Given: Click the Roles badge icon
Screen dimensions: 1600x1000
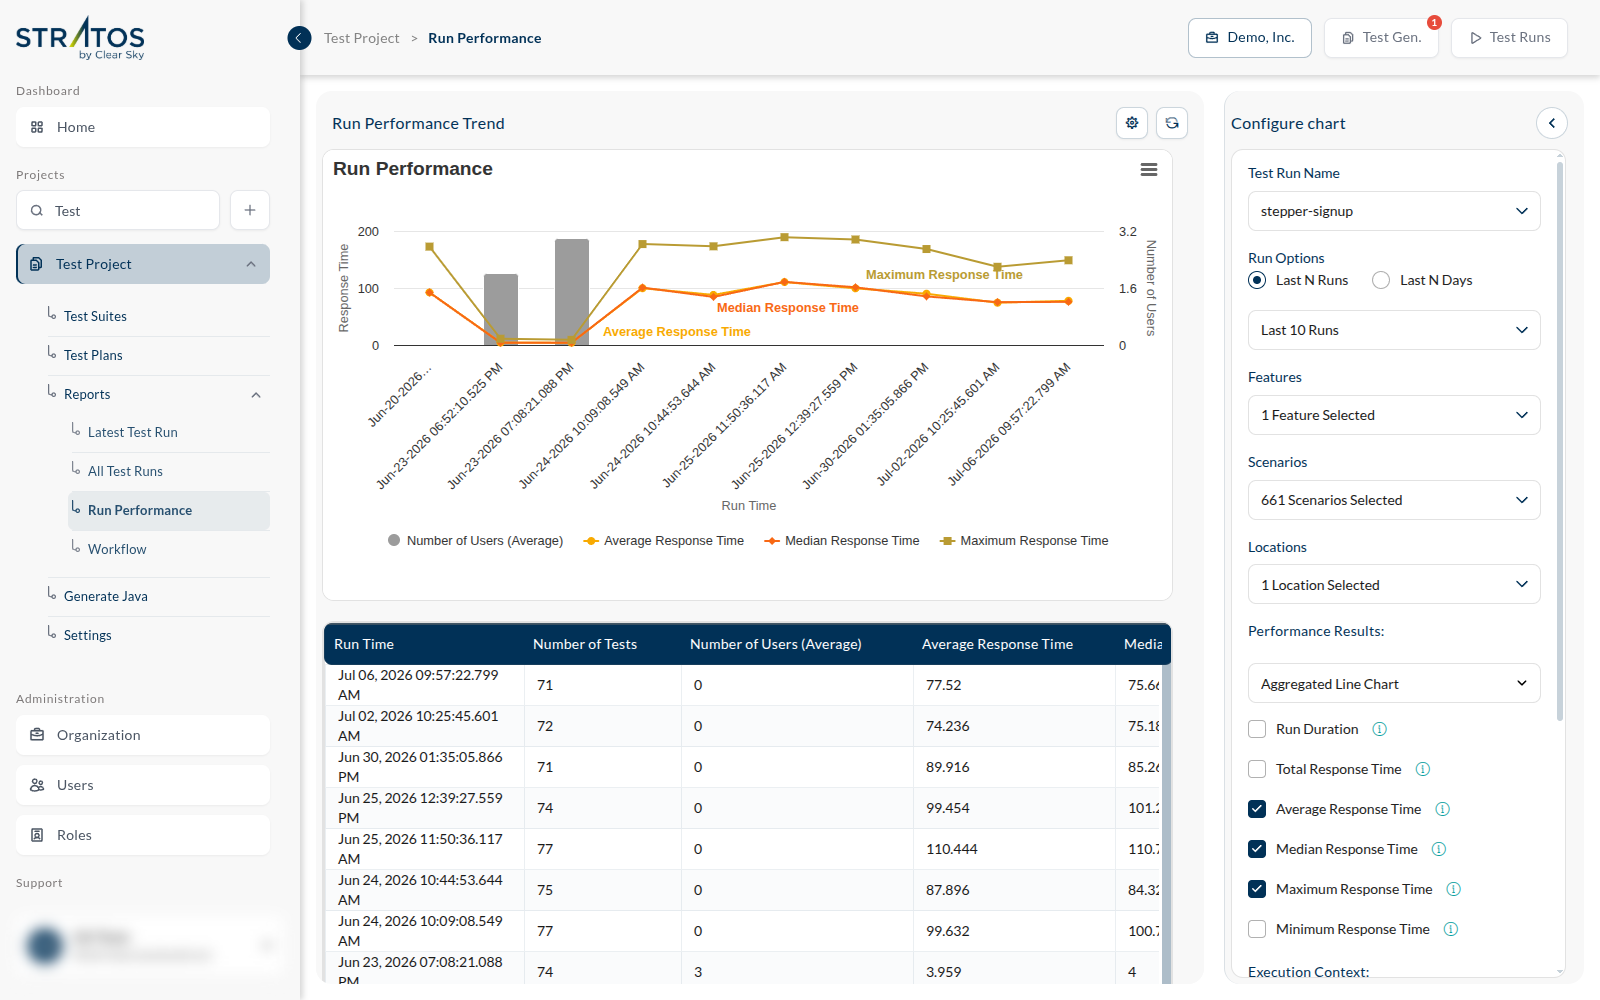Looking at the screenshot, I should pyautogui.click(x=37, y=835).
